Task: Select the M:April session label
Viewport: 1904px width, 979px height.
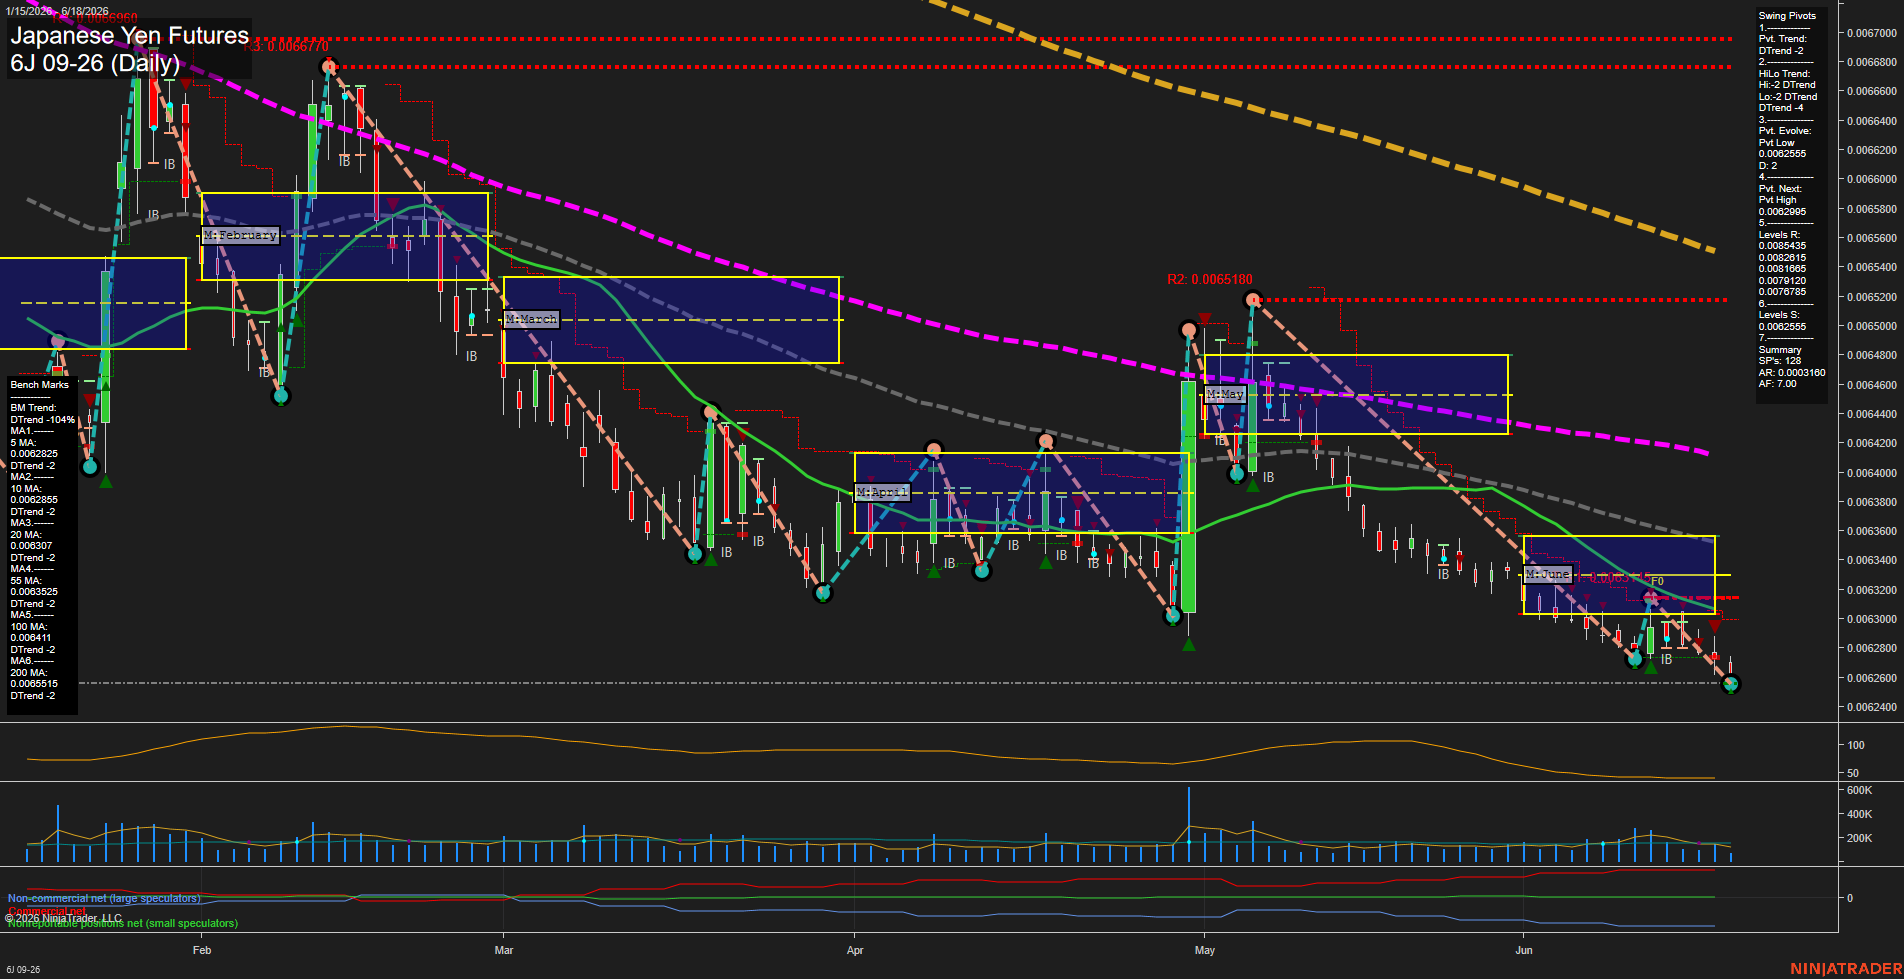Action: (882, 492)
